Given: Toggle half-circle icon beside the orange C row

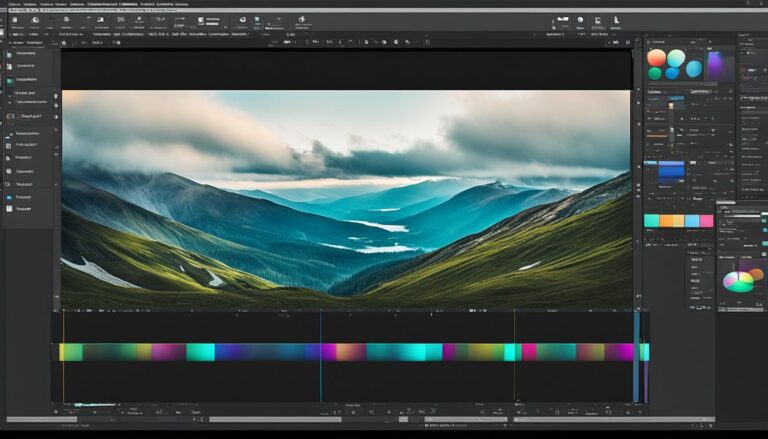Looking at the screenshot, I should [55, 117].
